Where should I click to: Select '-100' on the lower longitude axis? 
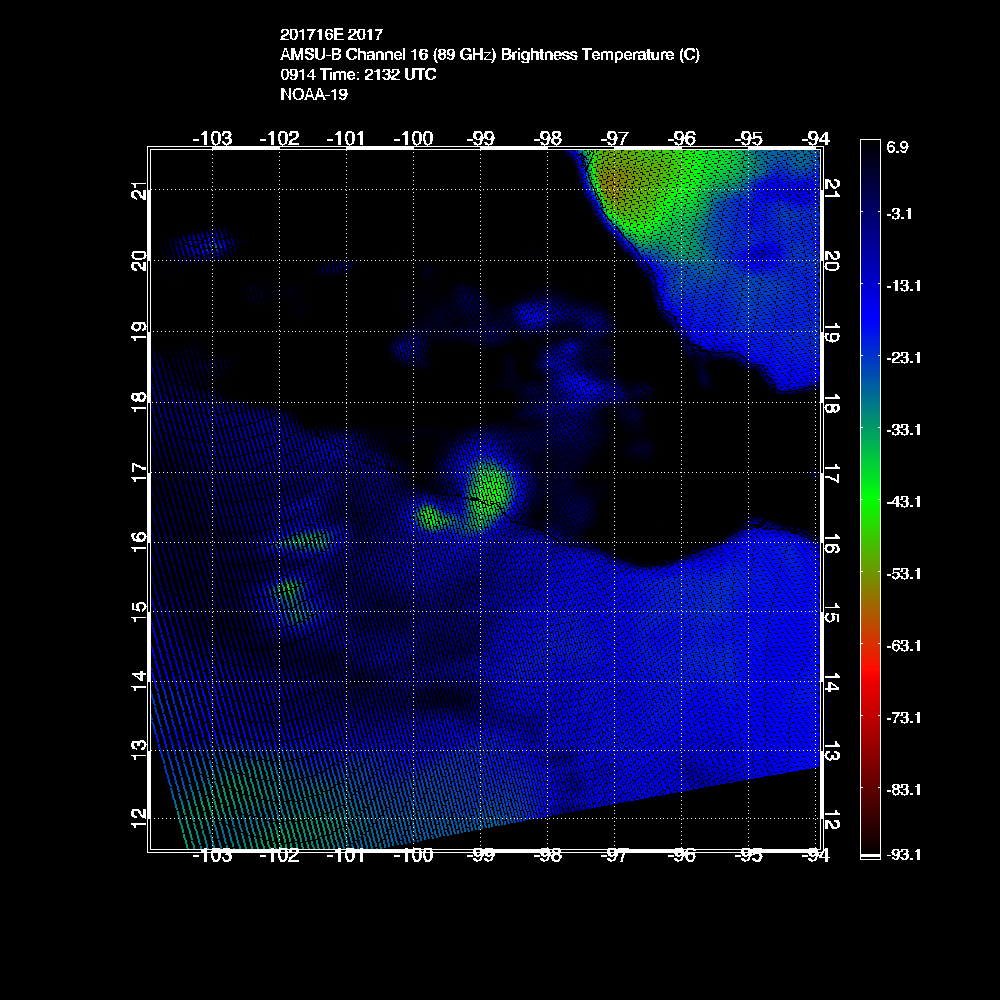[x=413, y=856]
